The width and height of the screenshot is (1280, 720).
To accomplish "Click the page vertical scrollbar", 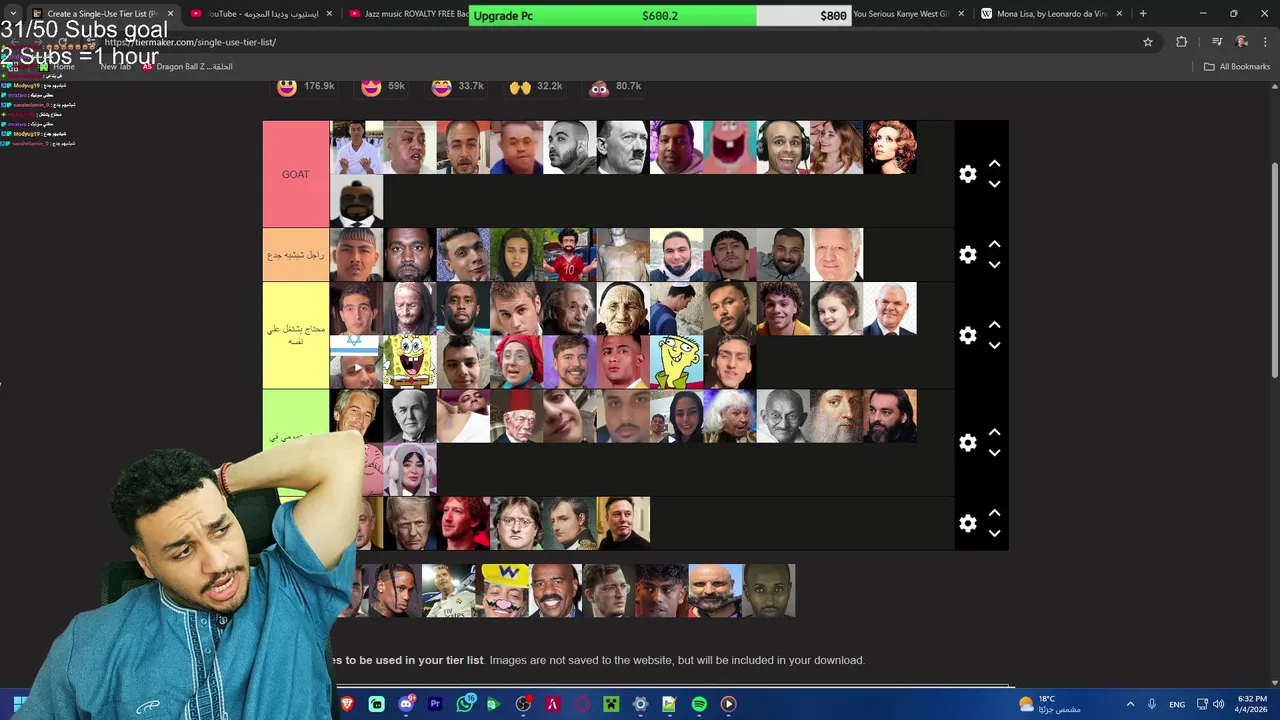I will point(1274,270).
